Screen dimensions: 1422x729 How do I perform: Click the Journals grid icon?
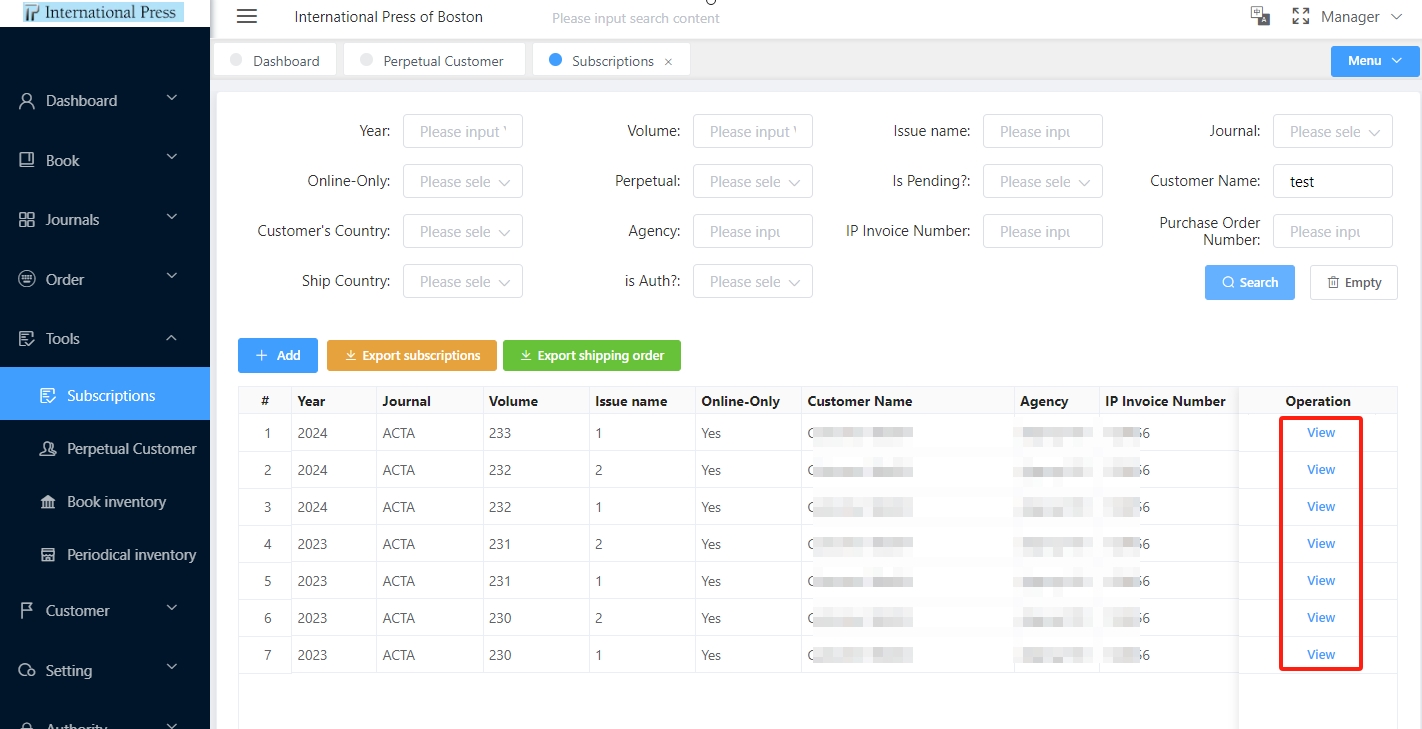pyautogui.click(x=27, y=220)
